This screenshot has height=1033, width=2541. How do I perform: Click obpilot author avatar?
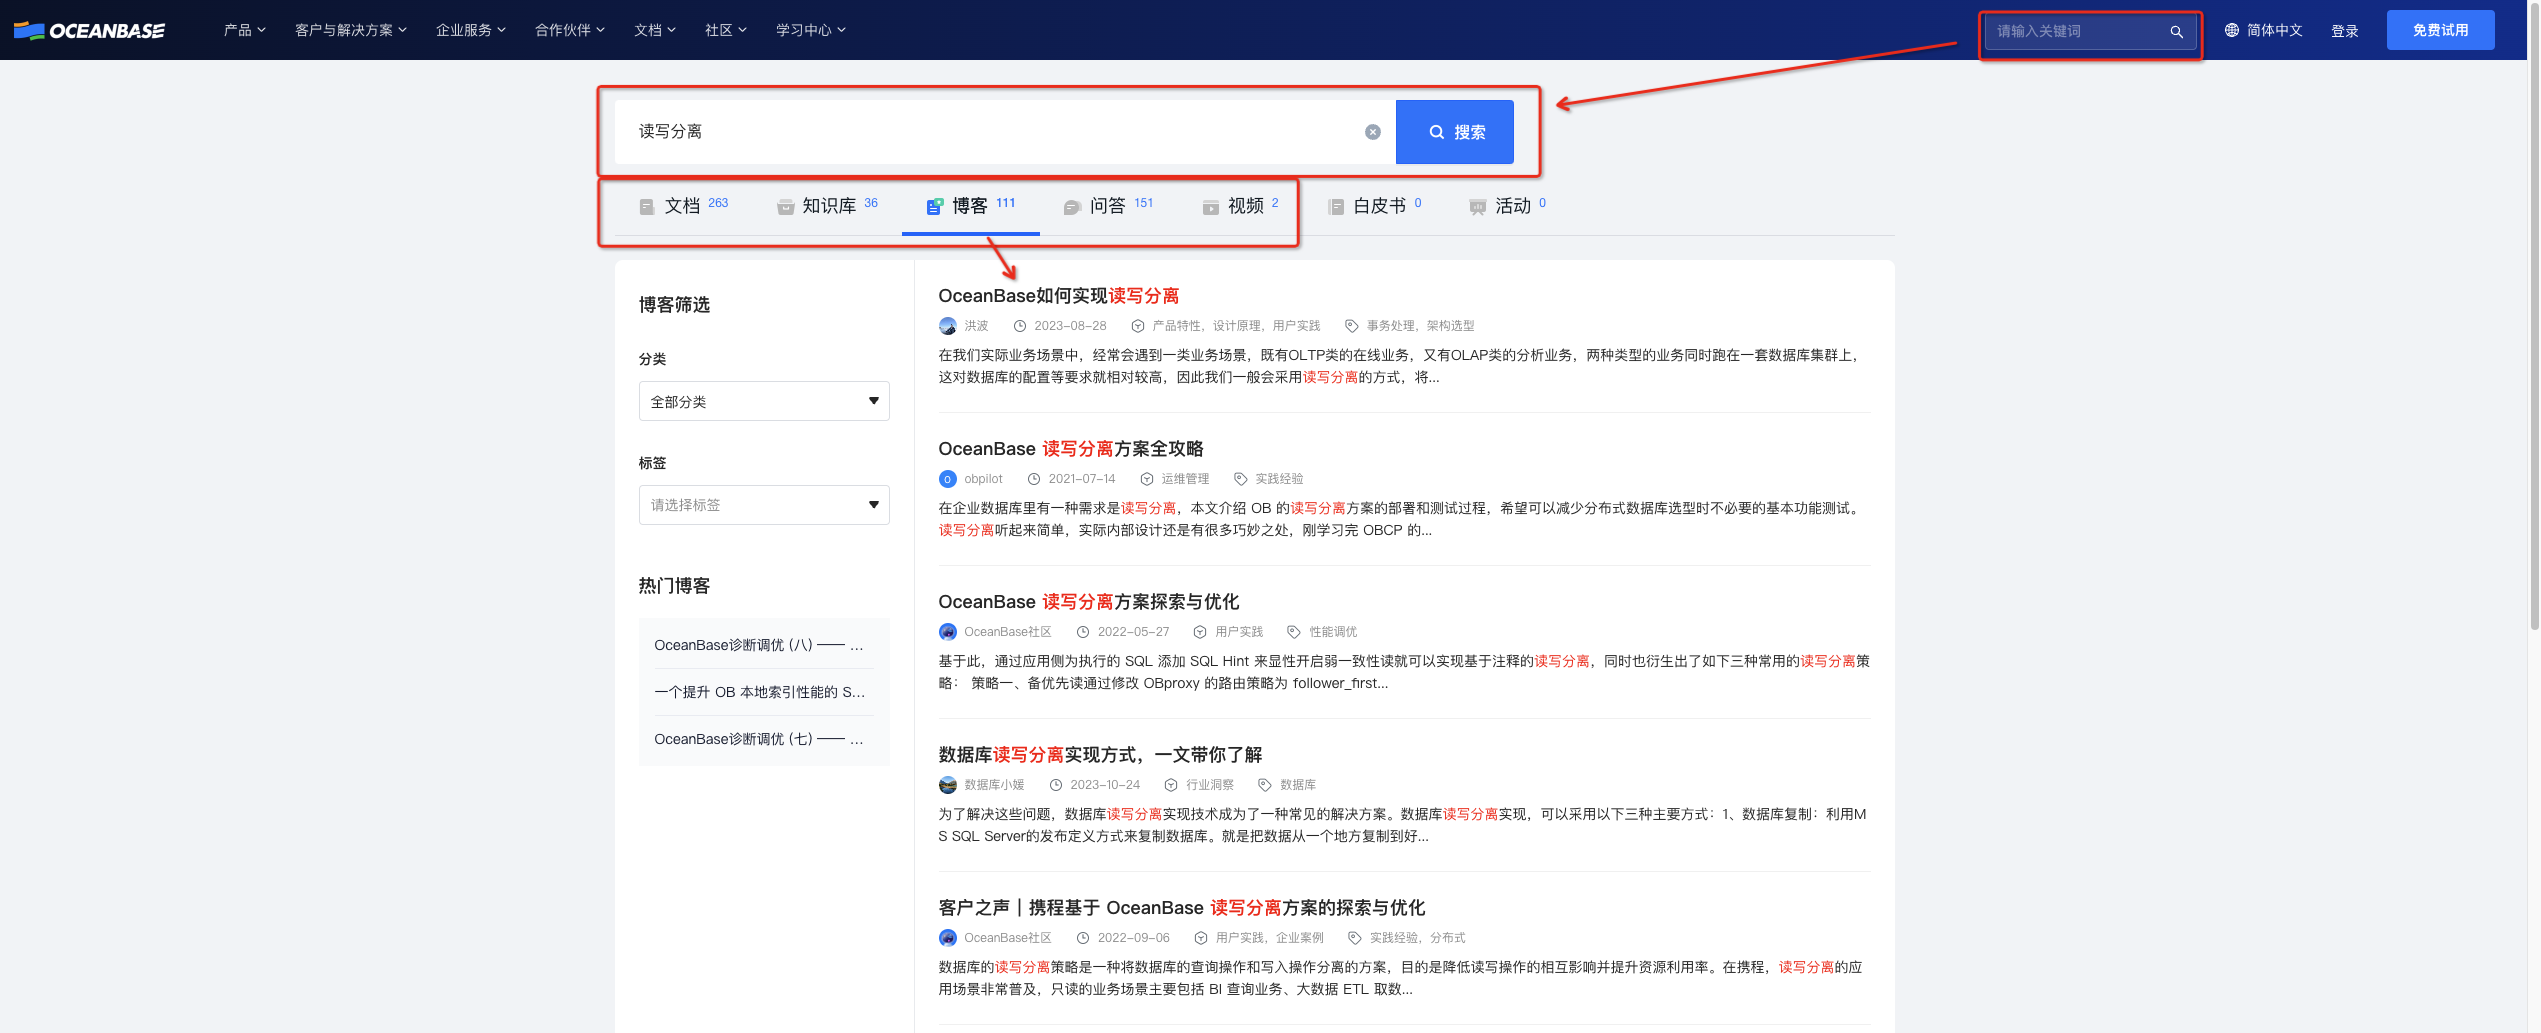947,479
